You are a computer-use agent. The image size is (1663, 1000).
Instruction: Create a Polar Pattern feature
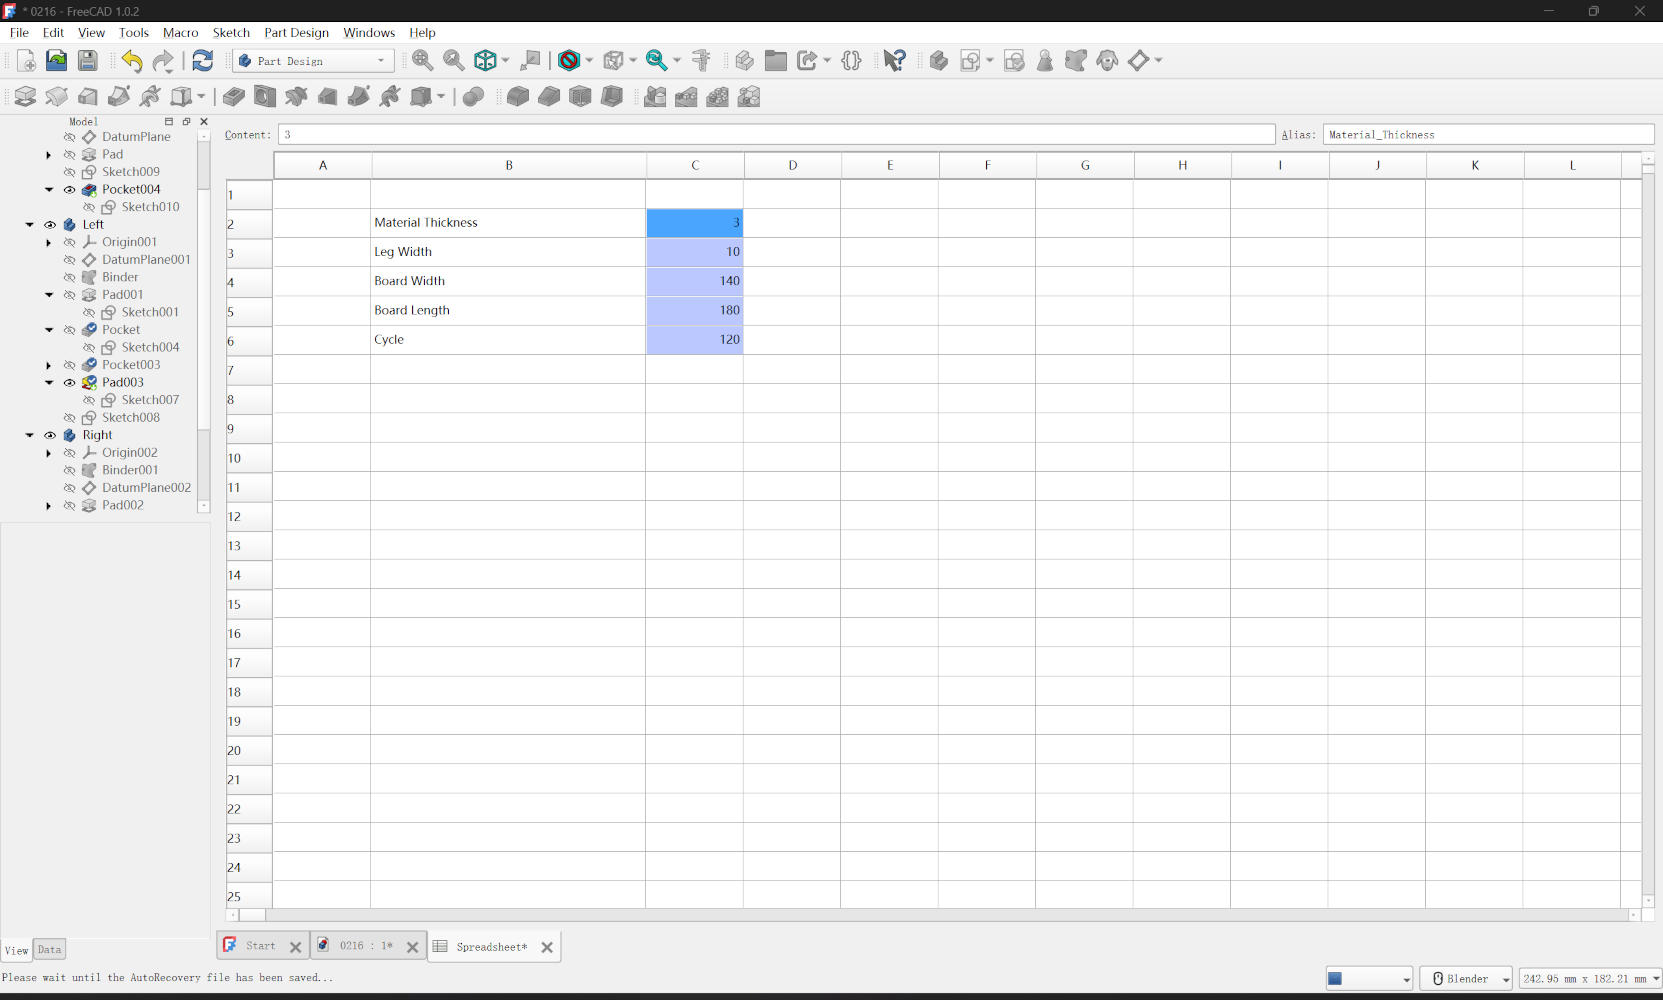[x=718, y=97]
